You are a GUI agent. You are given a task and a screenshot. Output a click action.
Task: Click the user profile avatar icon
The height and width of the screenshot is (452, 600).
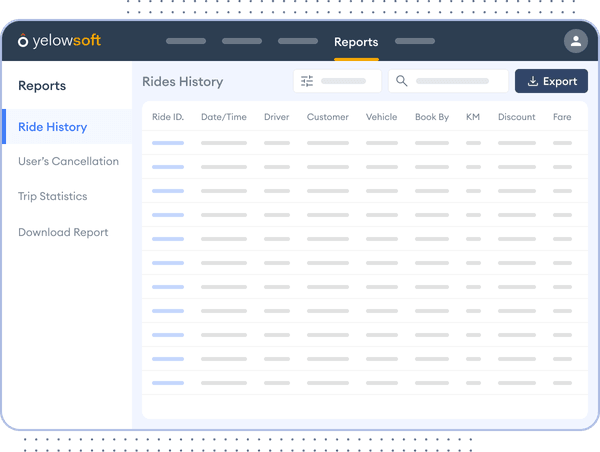pos(574,41)
